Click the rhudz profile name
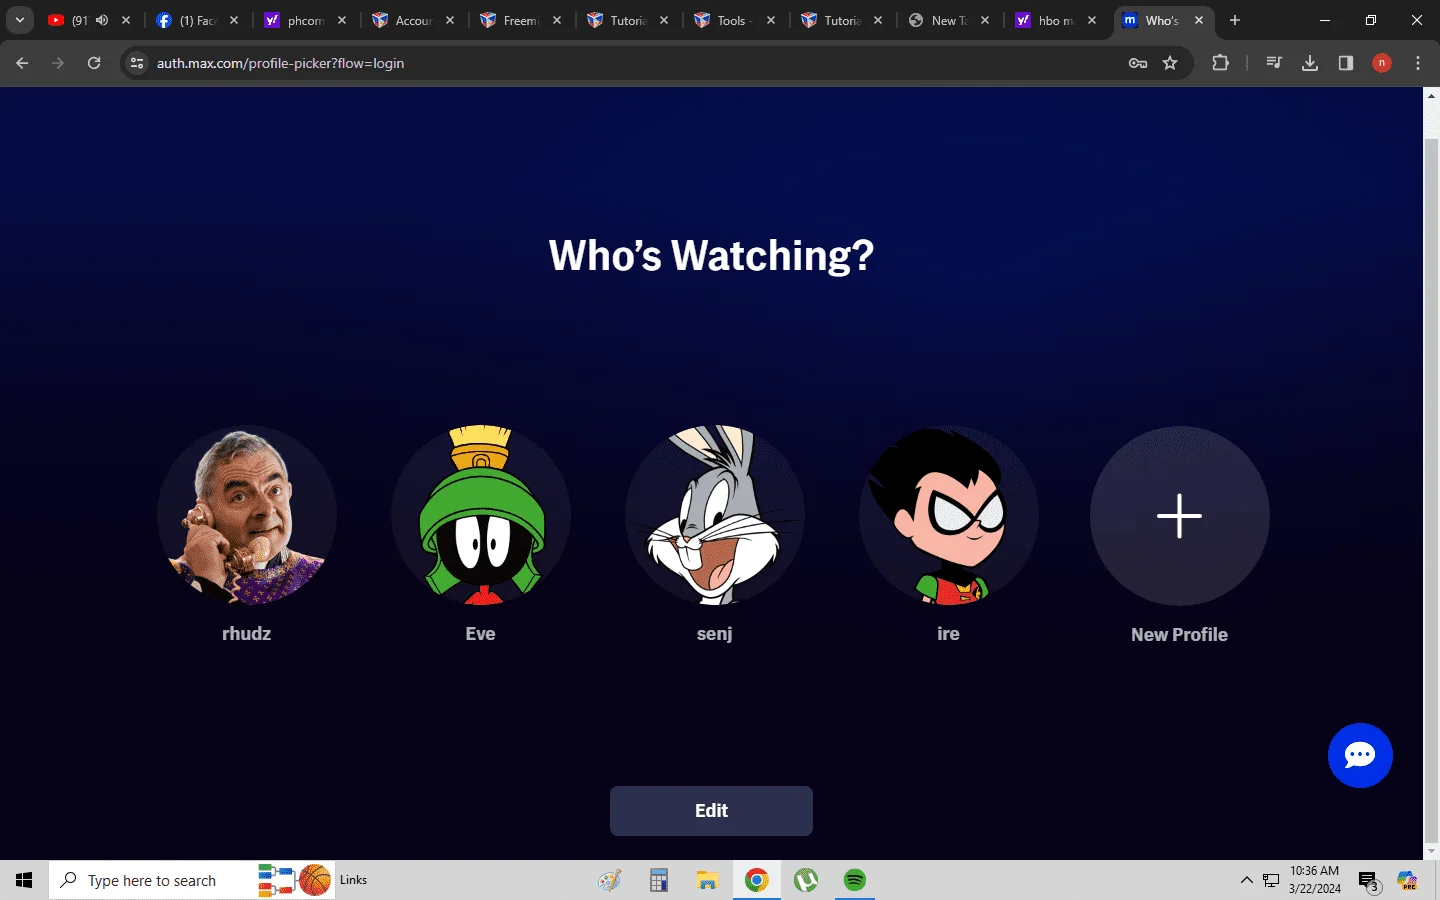1440x900 pixels. point(247,634)
